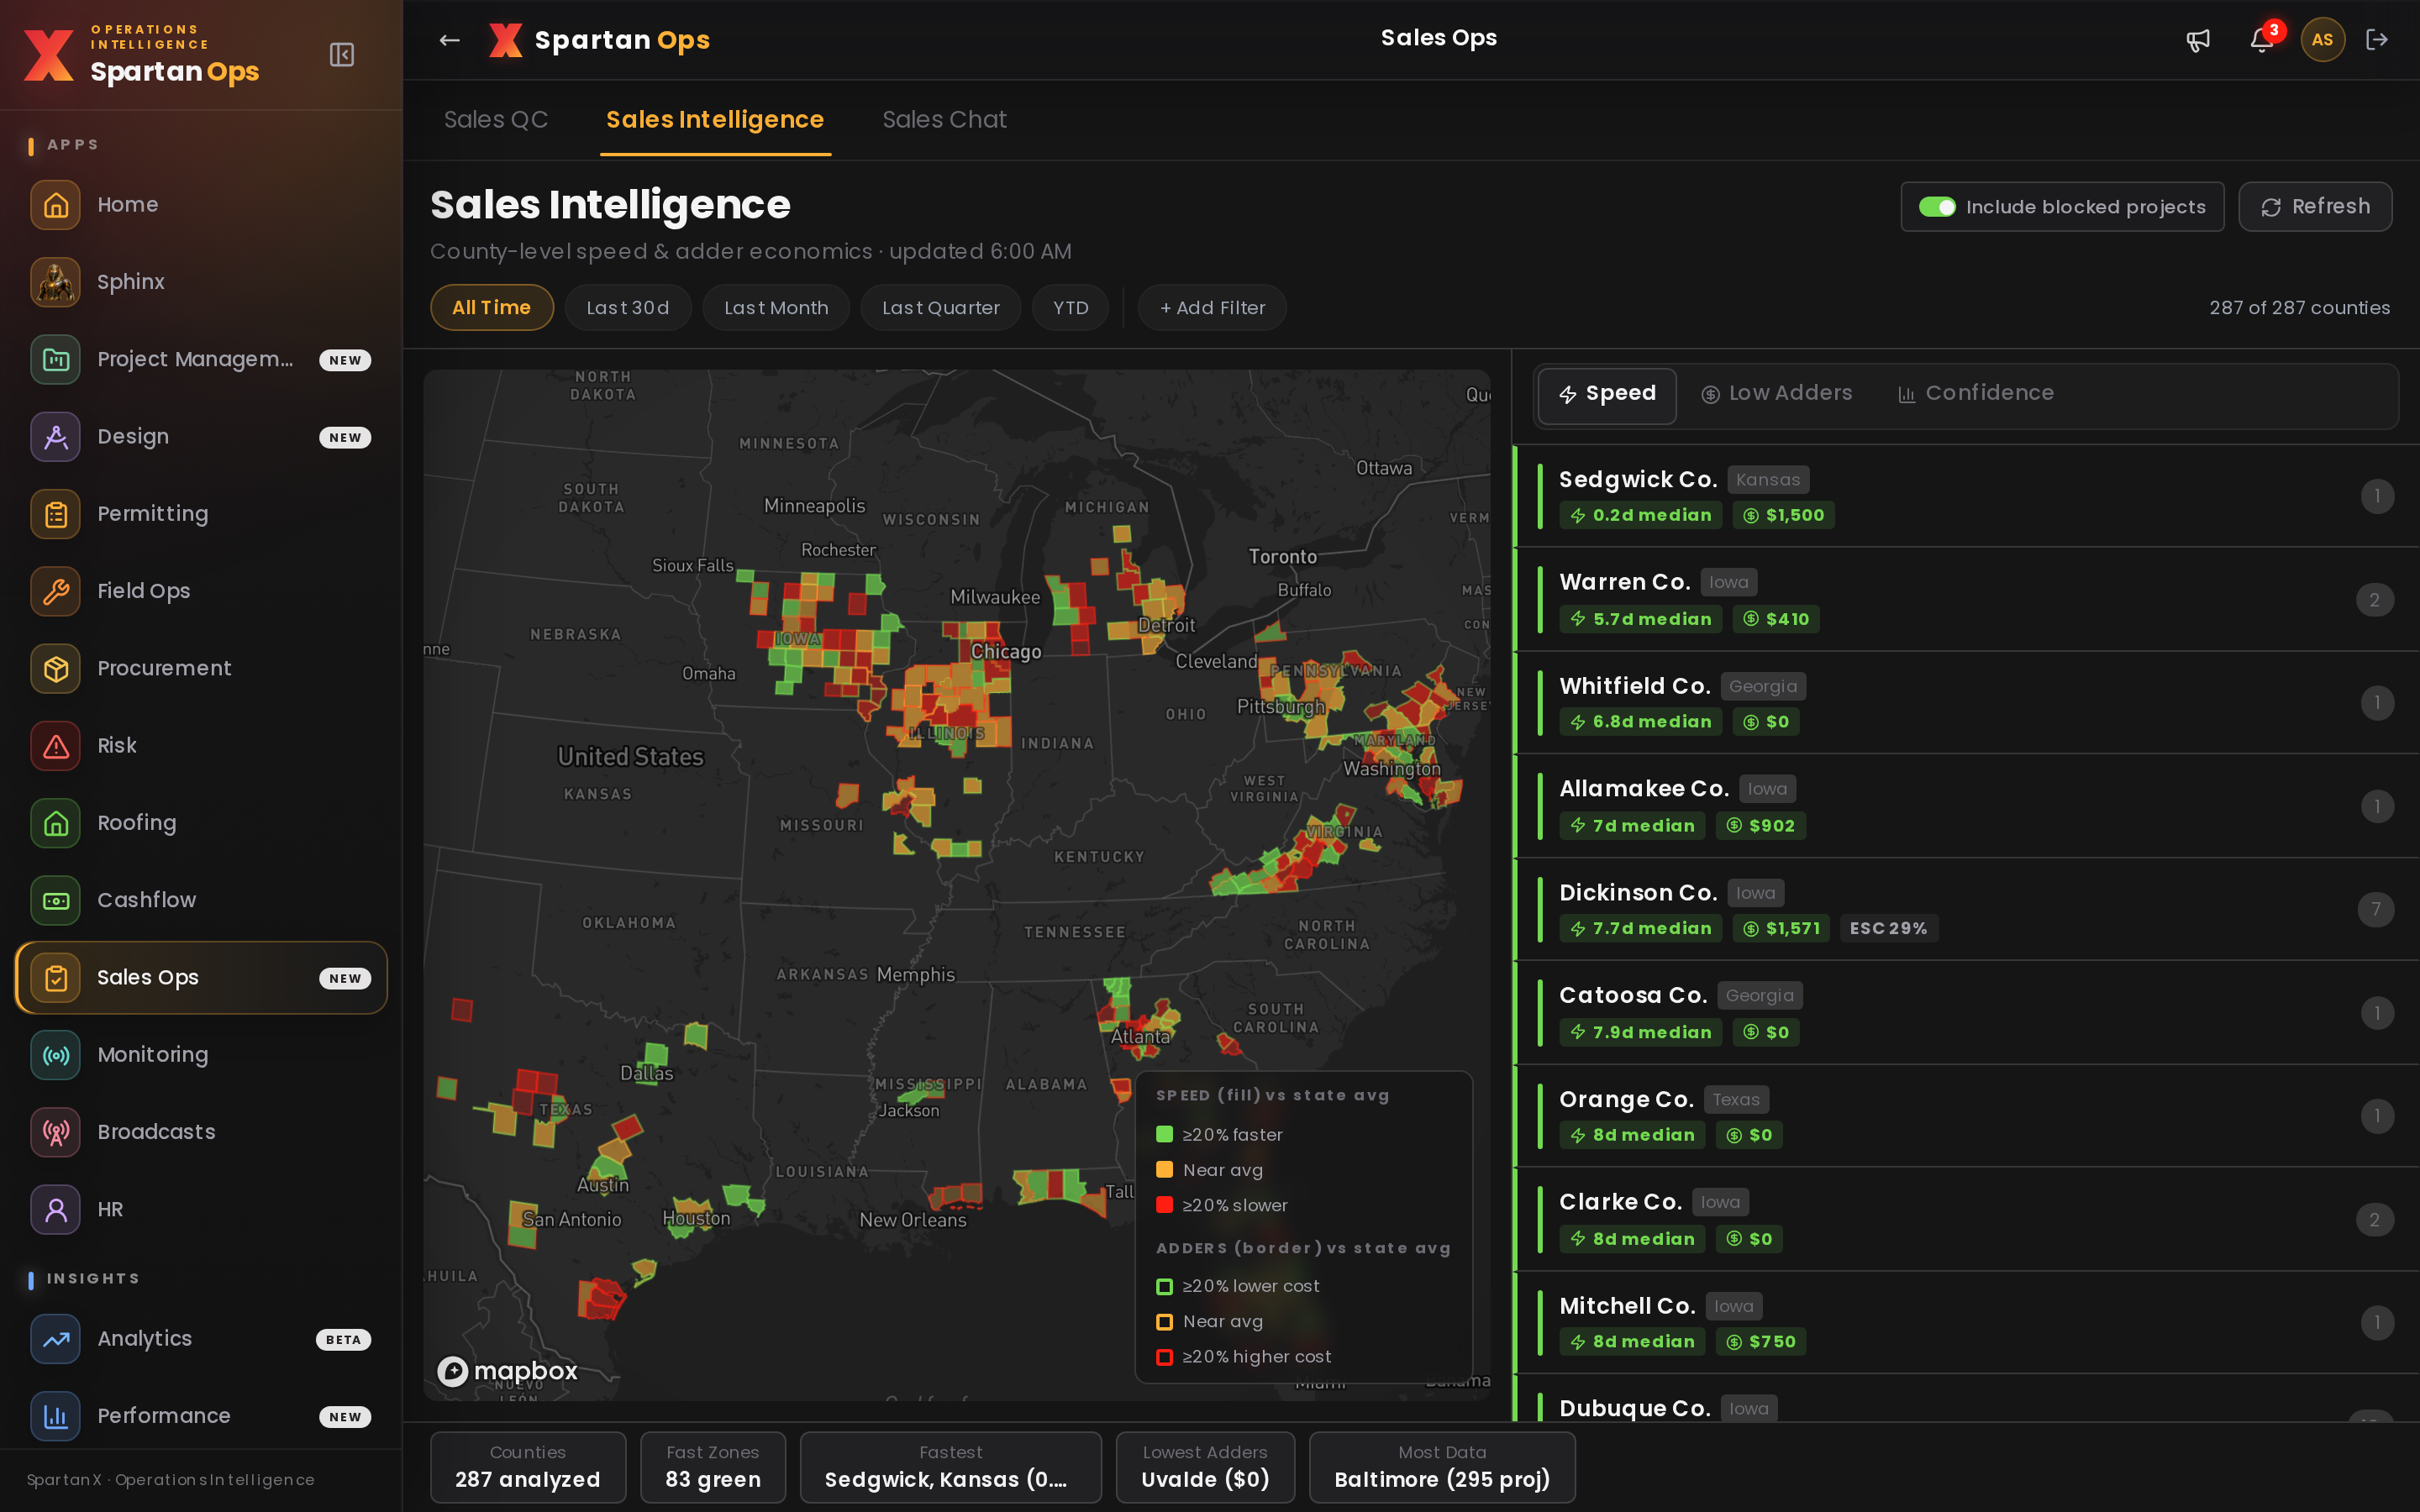Open the Monitoring signal icon
This screenshot has height=1512, width=2420.
point(55,1055)
